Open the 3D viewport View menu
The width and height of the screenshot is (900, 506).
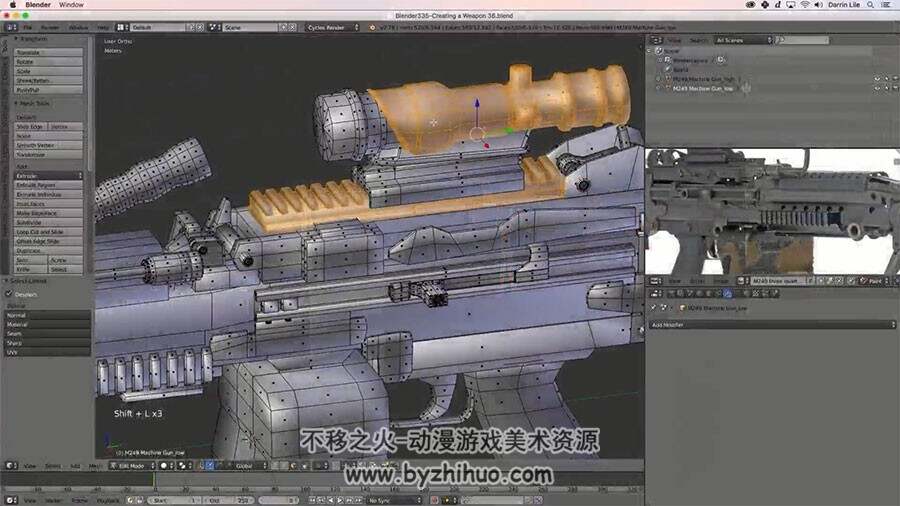[30, 466]
